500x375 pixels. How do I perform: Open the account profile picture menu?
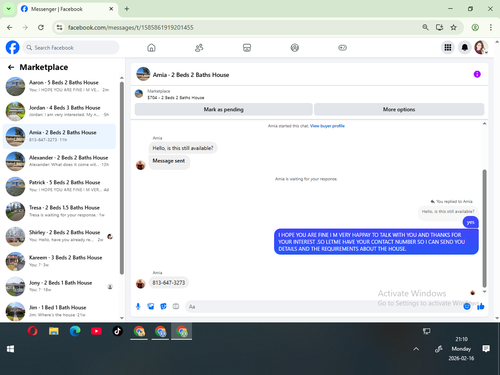tap(481, 48)
